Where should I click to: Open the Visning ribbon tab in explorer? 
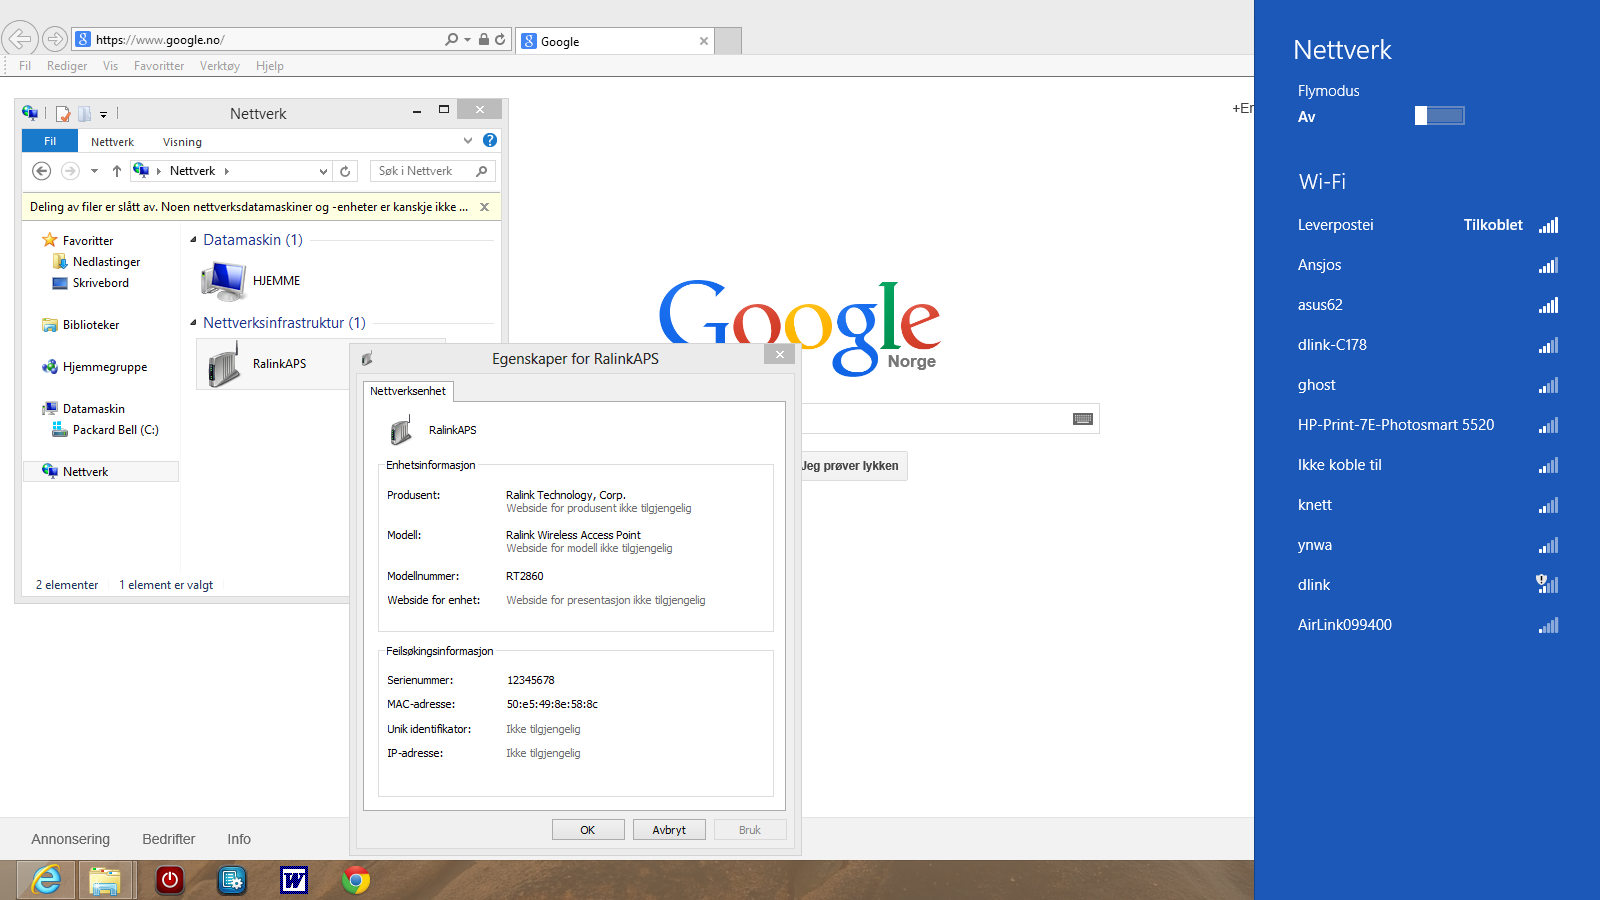pos(182,142)
